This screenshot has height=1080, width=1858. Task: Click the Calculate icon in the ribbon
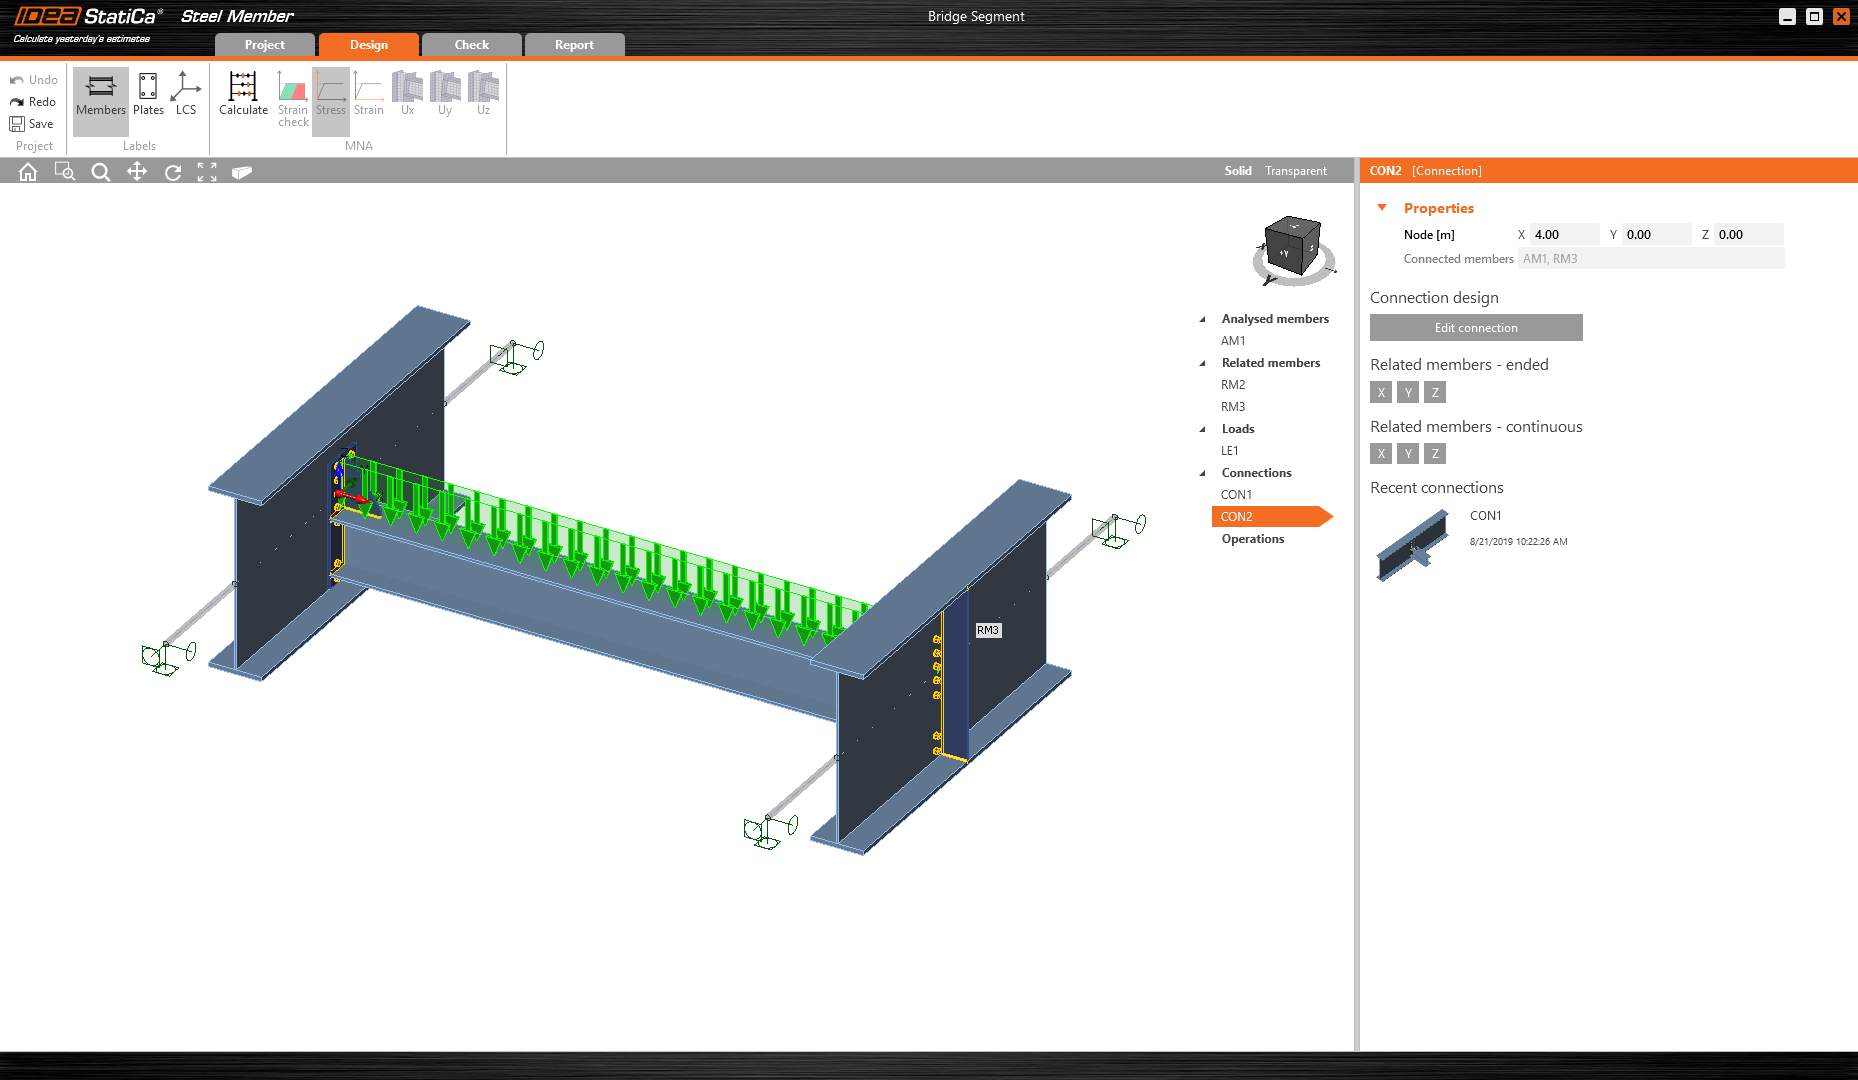pyautogui.click(x=243, y=94)
